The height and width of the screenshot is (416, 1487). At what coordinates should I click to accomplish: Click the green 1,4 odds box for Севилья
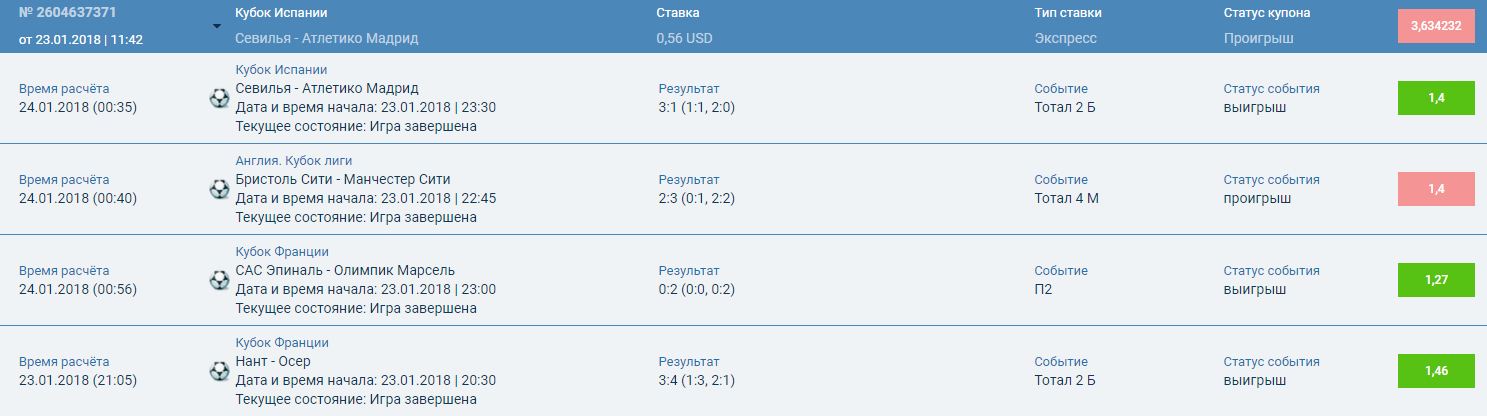tap(1436, 98)
